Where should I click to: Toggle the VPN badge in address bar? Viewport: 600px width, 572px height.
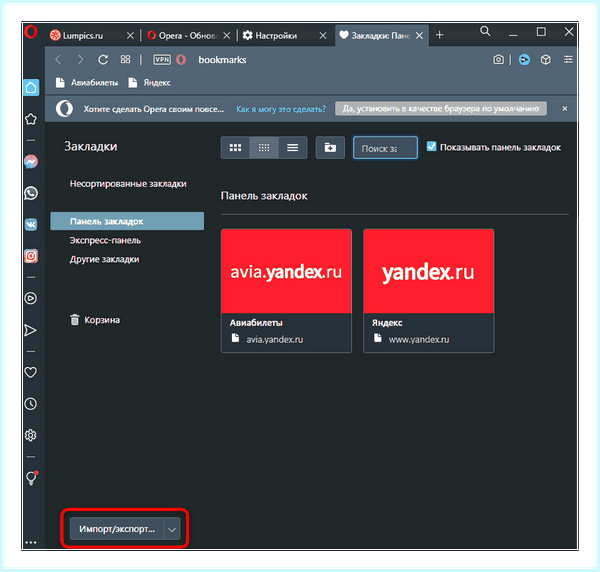click(x=162, y=60)
